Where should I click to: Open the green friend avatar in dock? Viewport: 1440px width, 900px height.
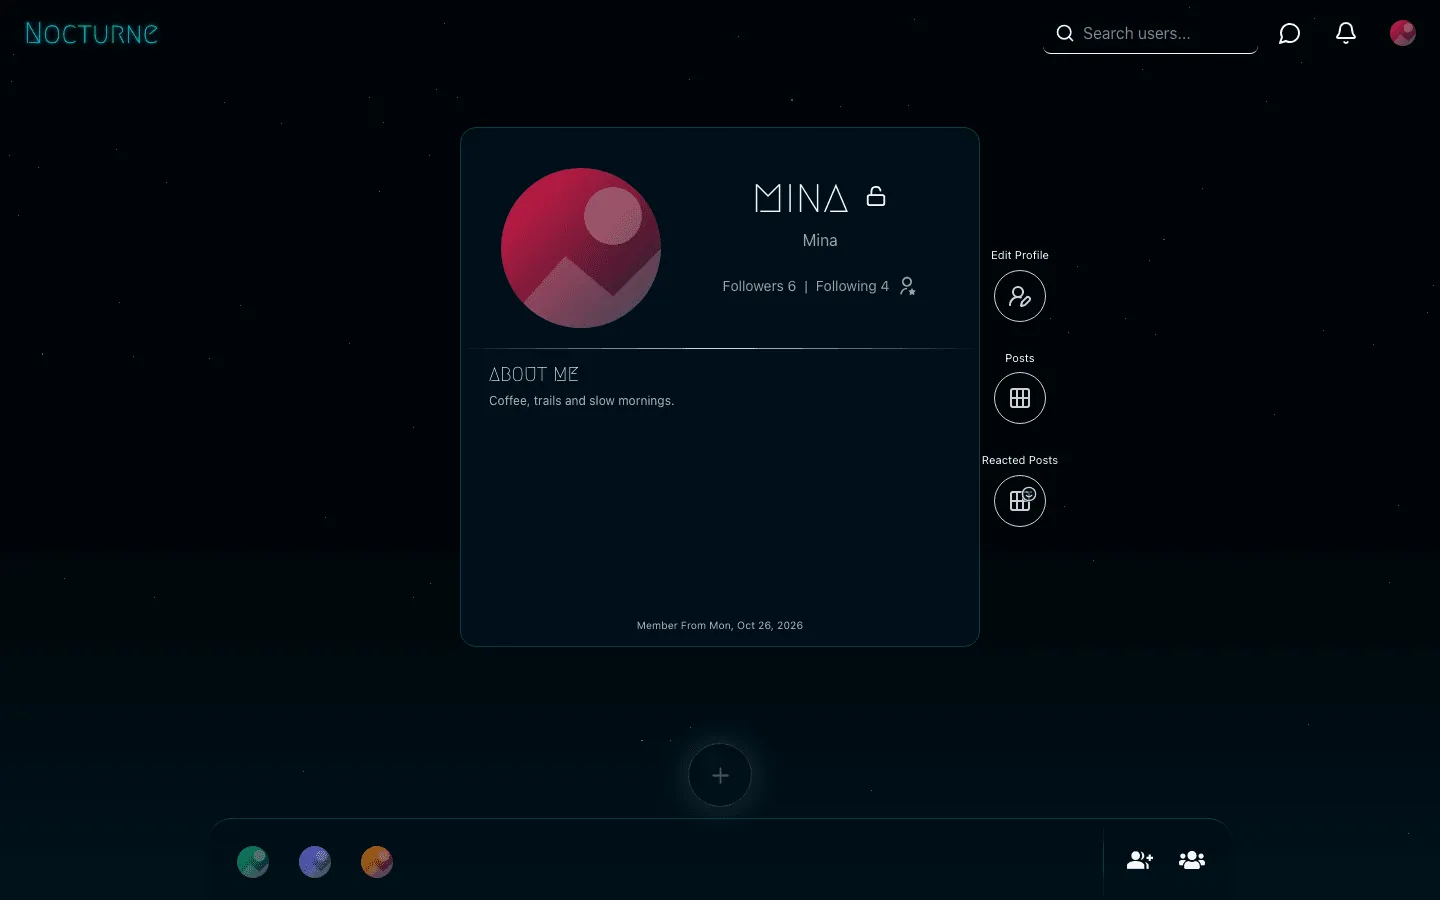253,862
